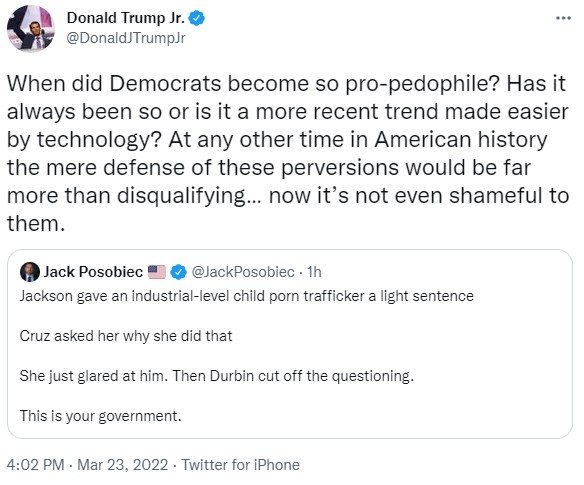Click the main tweet text starting 'When did Democrats'
Image resolution: width=584 pixels, height=485 pixels.
(288, 153)
